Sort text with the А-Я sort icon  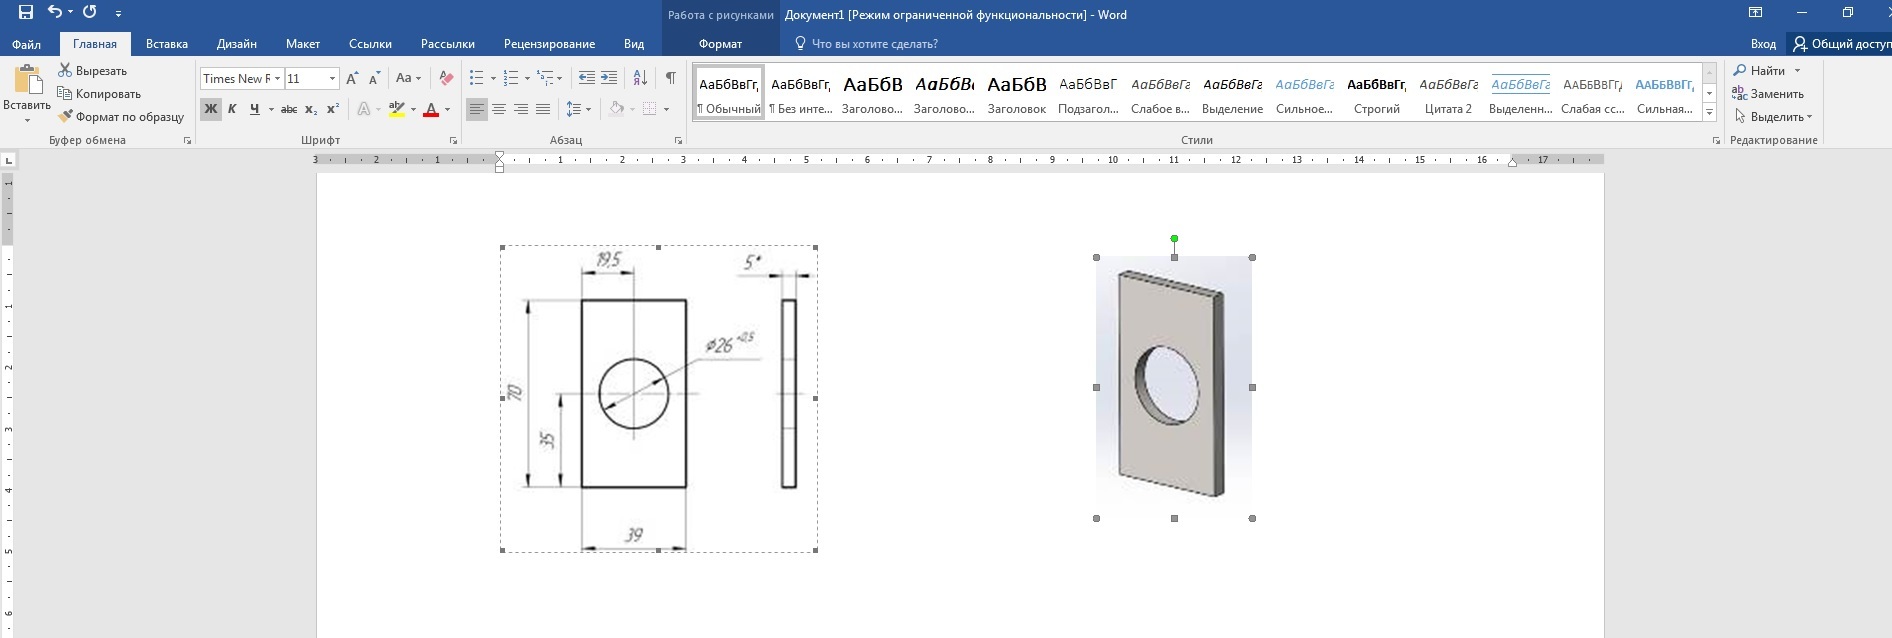click(x=641, y=78)
